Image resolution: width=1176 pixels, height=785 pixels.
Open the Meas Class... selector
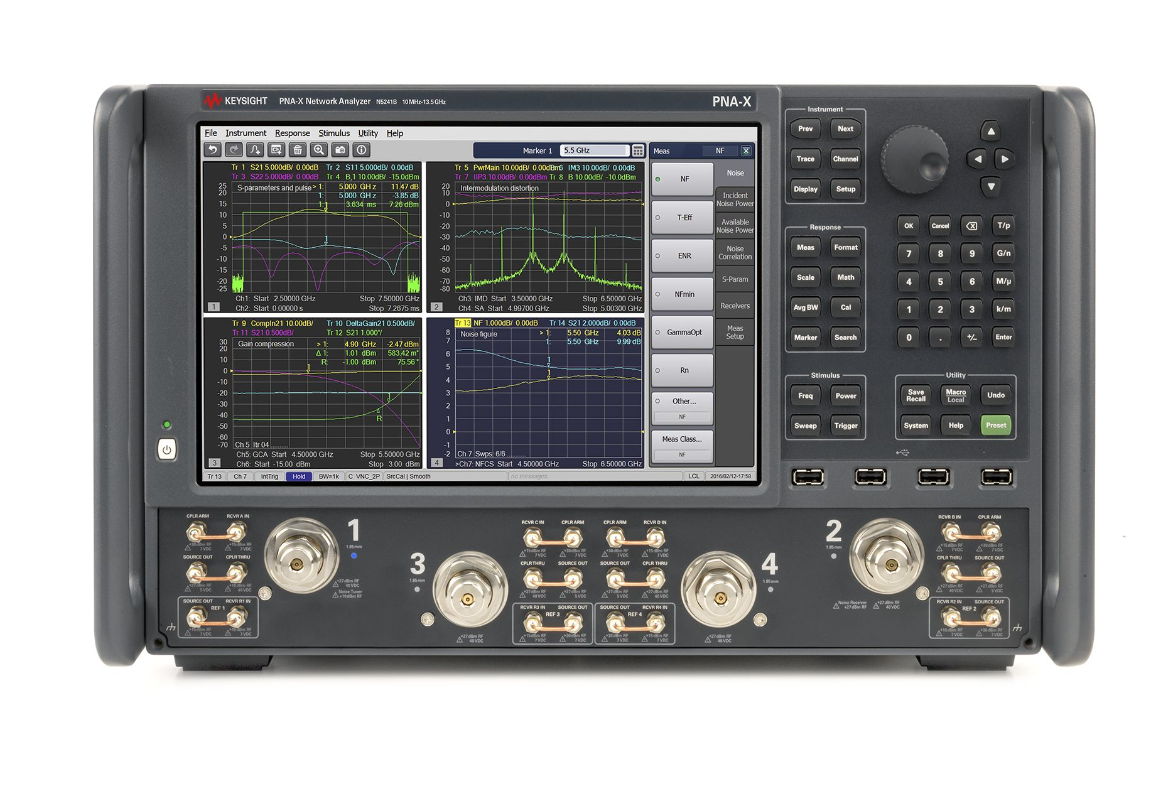[x=683, y=444]
